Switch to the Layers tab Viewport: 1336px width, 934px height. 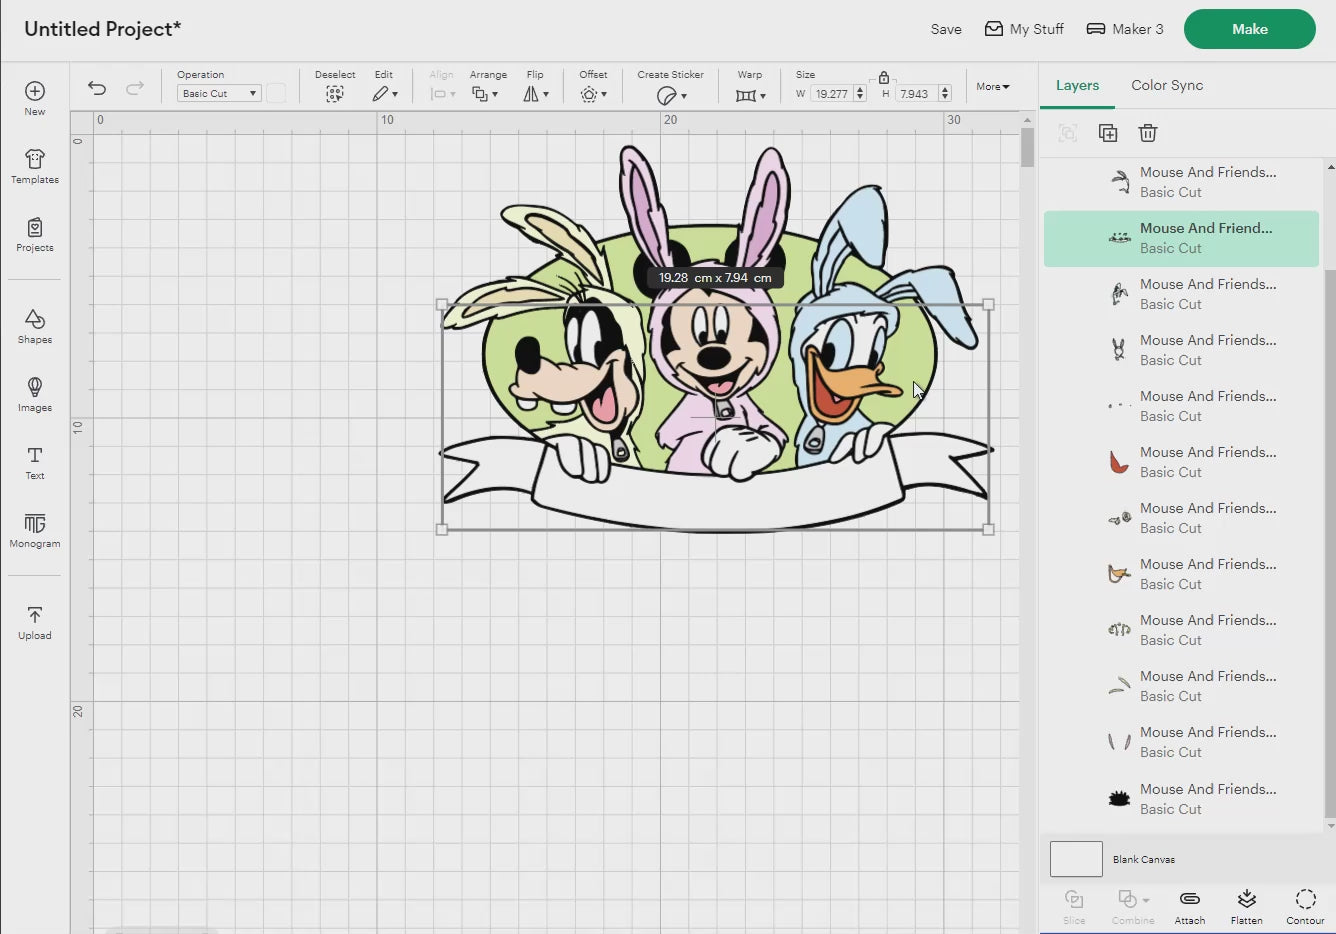click(1077, 86)
